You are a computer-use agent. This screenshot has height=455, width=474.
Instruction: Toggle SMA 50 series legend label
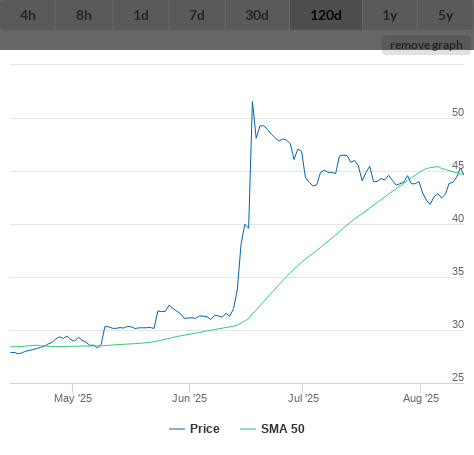pyautogui.click(x=283, y=429)
